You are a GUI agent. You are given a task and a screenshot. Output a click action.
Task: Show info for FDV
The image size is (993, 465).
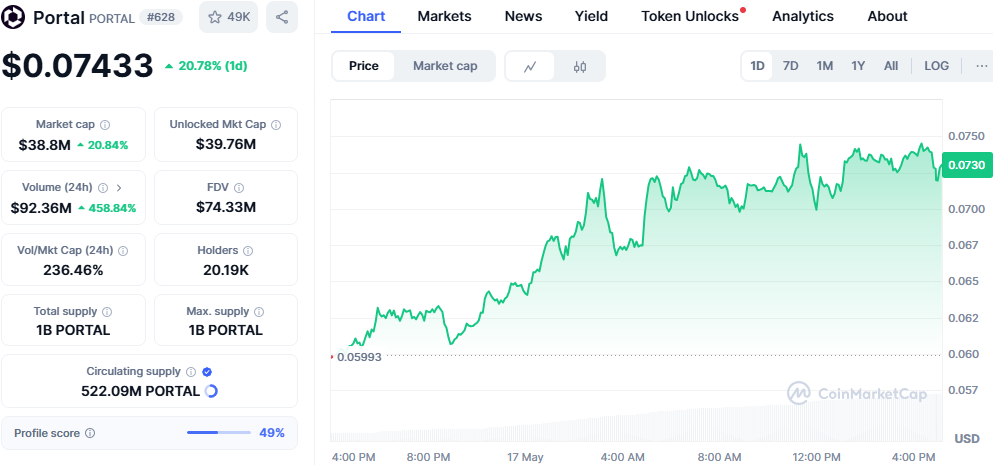(x=239, y=188)
